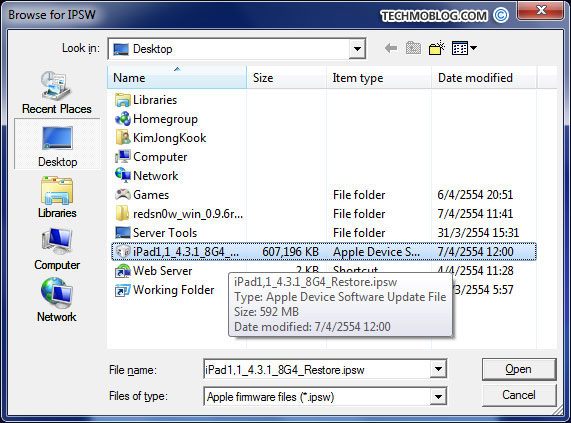The width and height of the screenshot is (571, 423).
Task: Click the Web Server shortcut icon
Action: pos(123,271)
